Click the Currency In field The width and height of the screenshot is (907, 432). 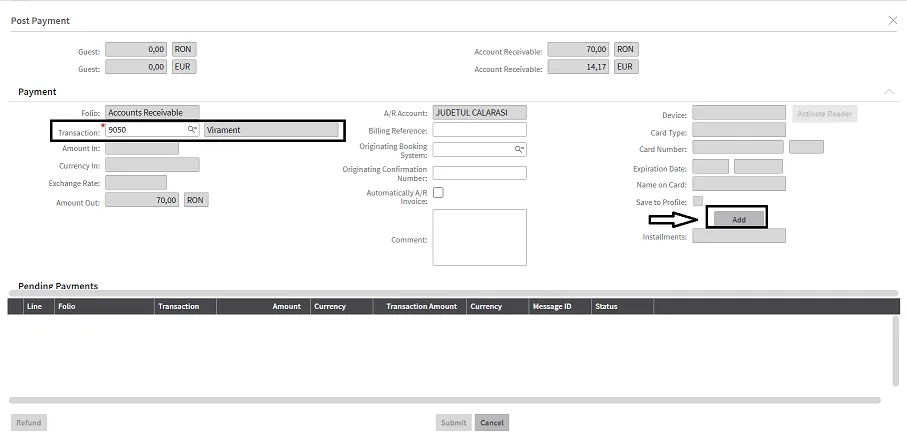coord(153,165)
